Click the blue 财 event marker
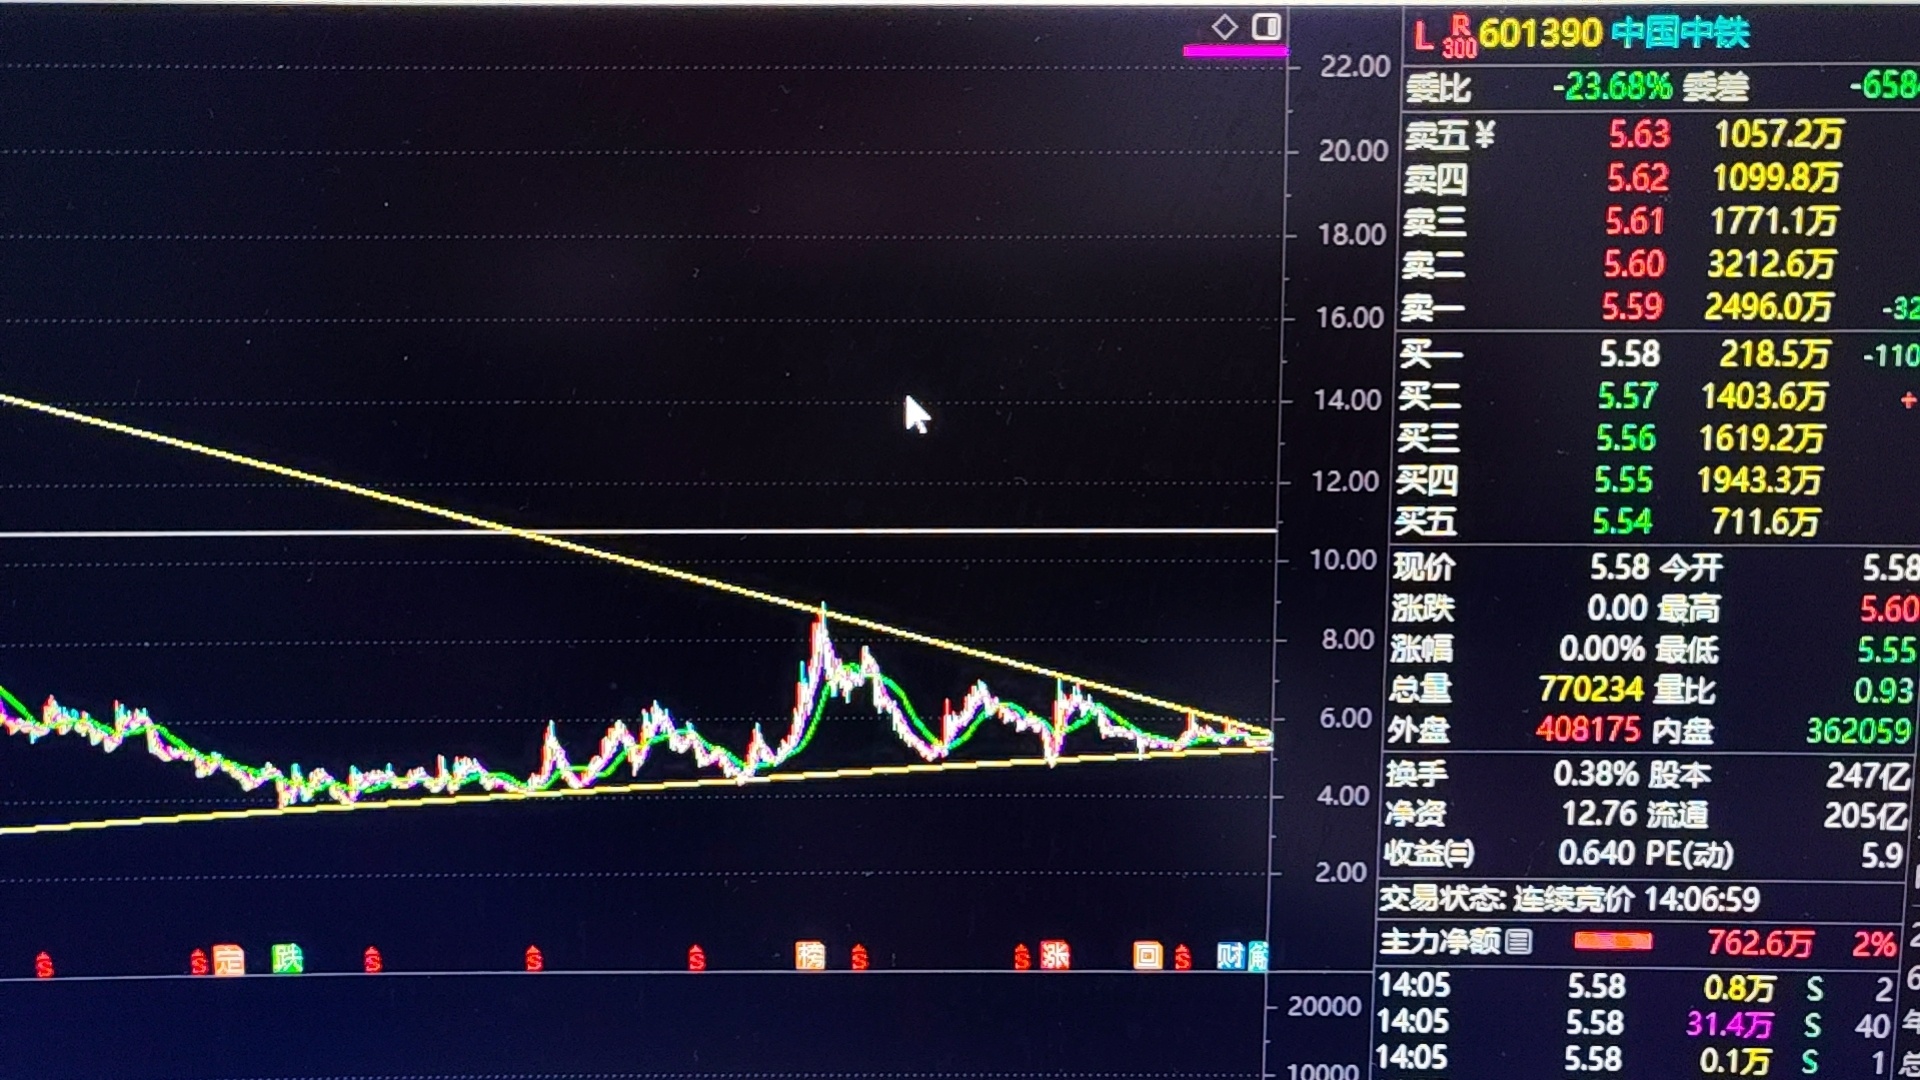Viewport: 1920px width, 1080px height. pyautogui.click(x=1230, y=956)
